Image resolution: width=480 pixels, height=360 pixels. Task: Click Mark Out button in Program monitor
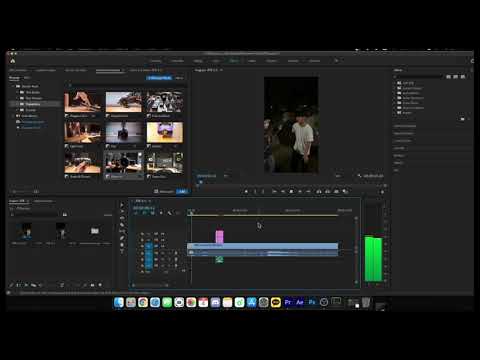tap(263, 192)
